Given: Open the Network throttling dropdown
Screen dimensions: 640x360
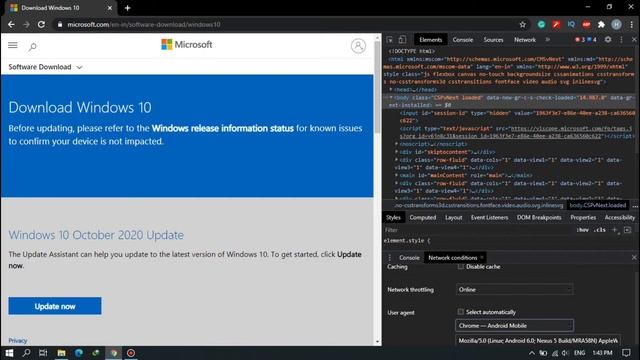Looking at the screenshot, I should click(x=514, y=289).
